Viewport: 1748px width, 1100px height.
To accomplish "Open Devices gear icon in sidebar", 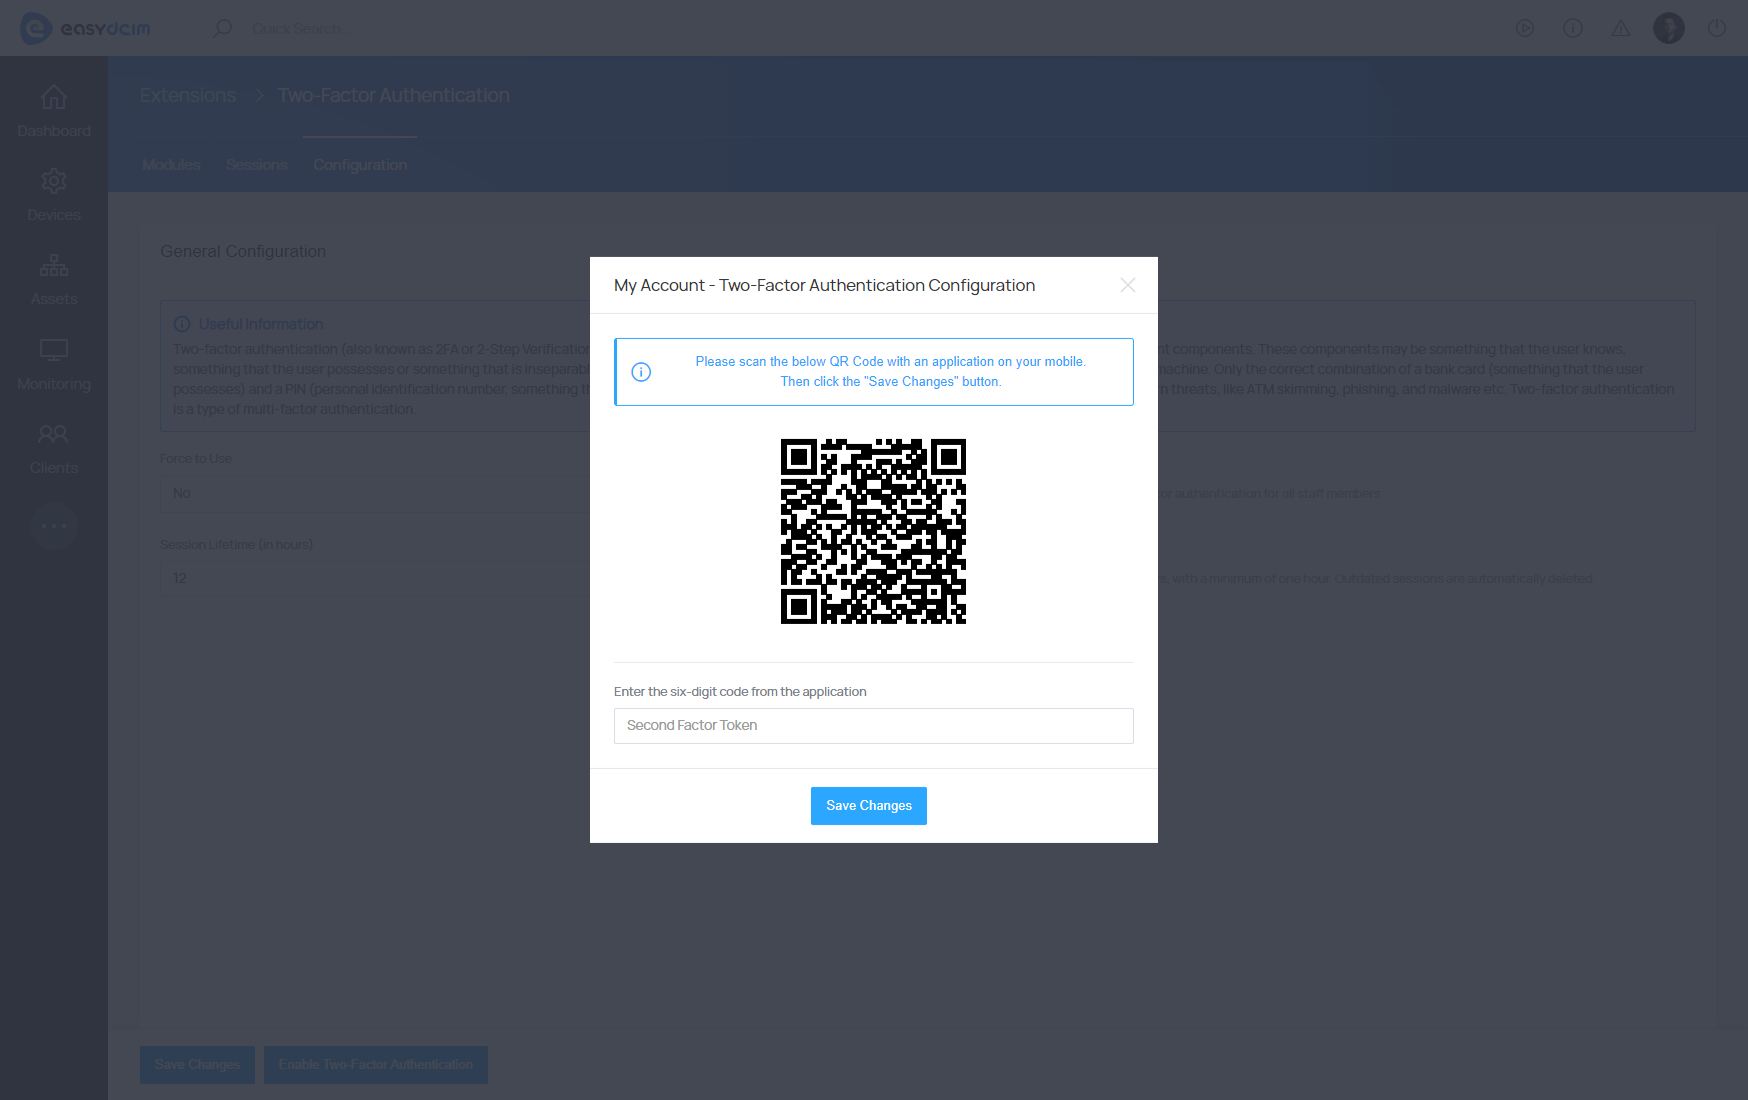I will click(54, 181).
